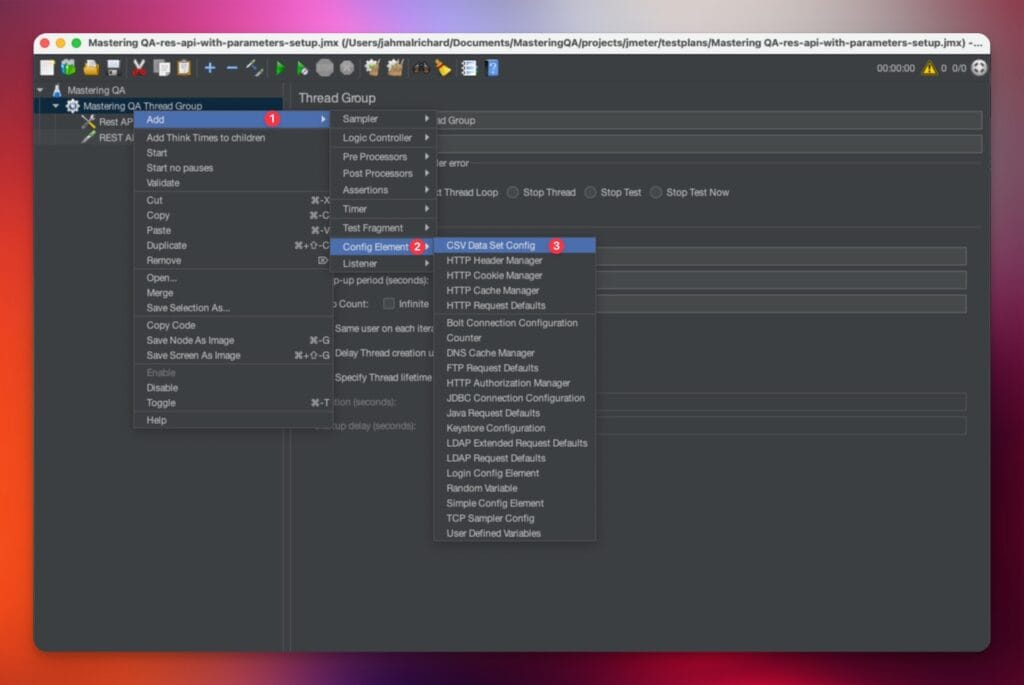Select JDBC Connection Configuration
Viewport: 1024px width, 685px height.
point(515,398)
